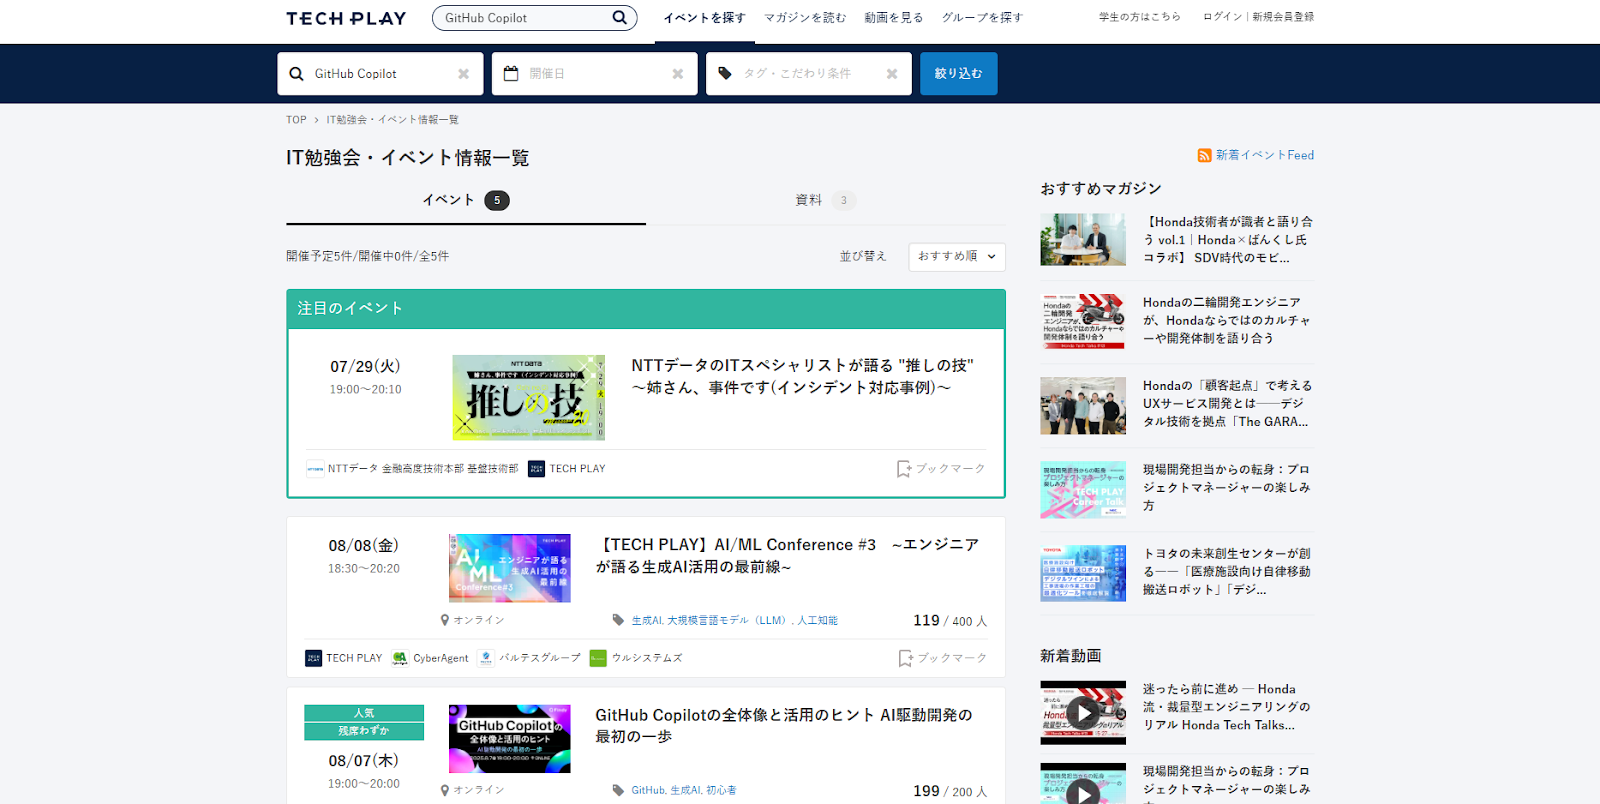This screenshot has height=804, width=1600.
Task: Click 学生の方はこちら link
Action: coord(1140,17)
